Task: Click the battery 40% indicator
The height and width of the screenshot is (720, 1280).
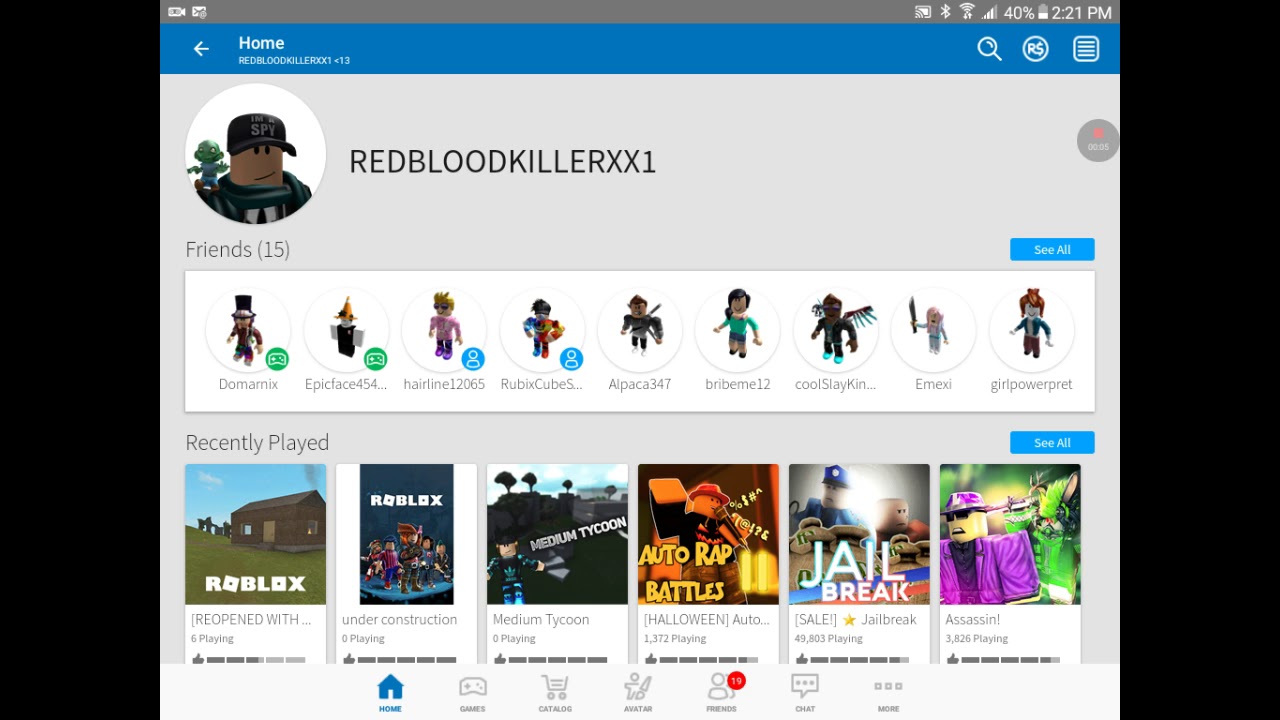Action: (x=1027, y=12)
